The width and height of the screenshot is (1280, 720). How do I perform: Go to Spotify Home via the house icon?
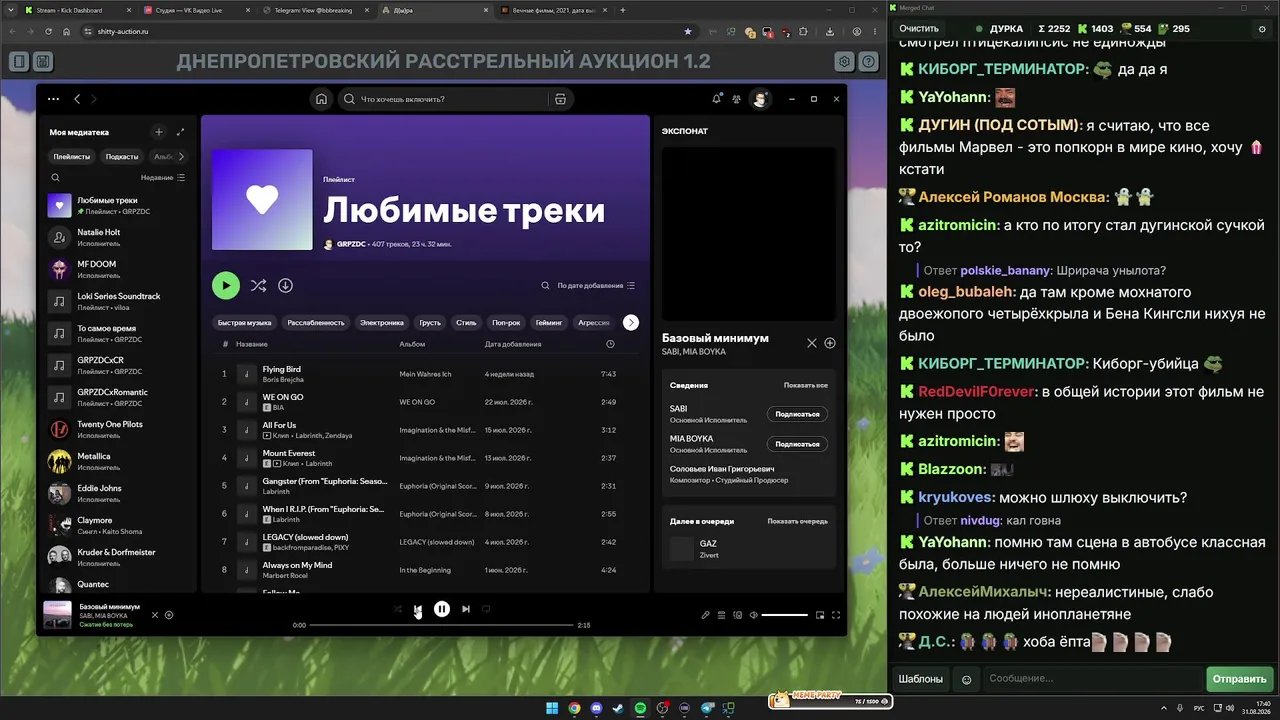pos(321,99)
